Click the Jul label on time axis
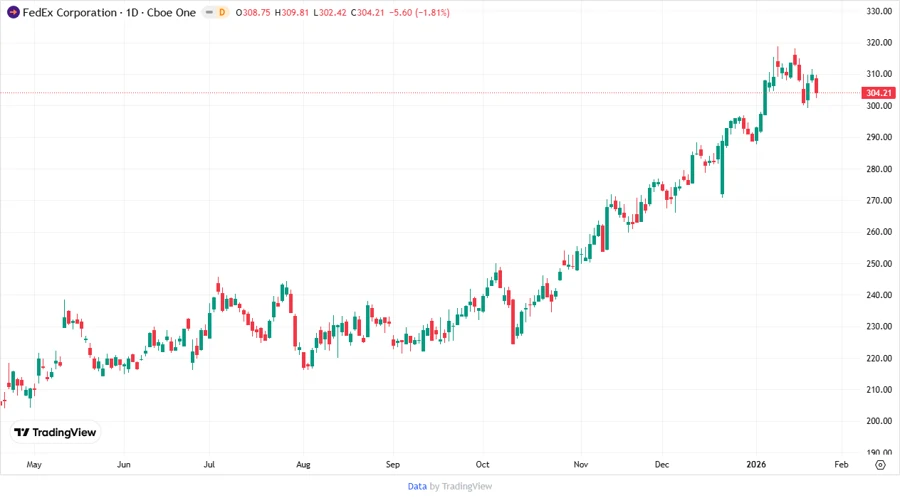The height and width of the screenshot is (498, 900). 209,465
